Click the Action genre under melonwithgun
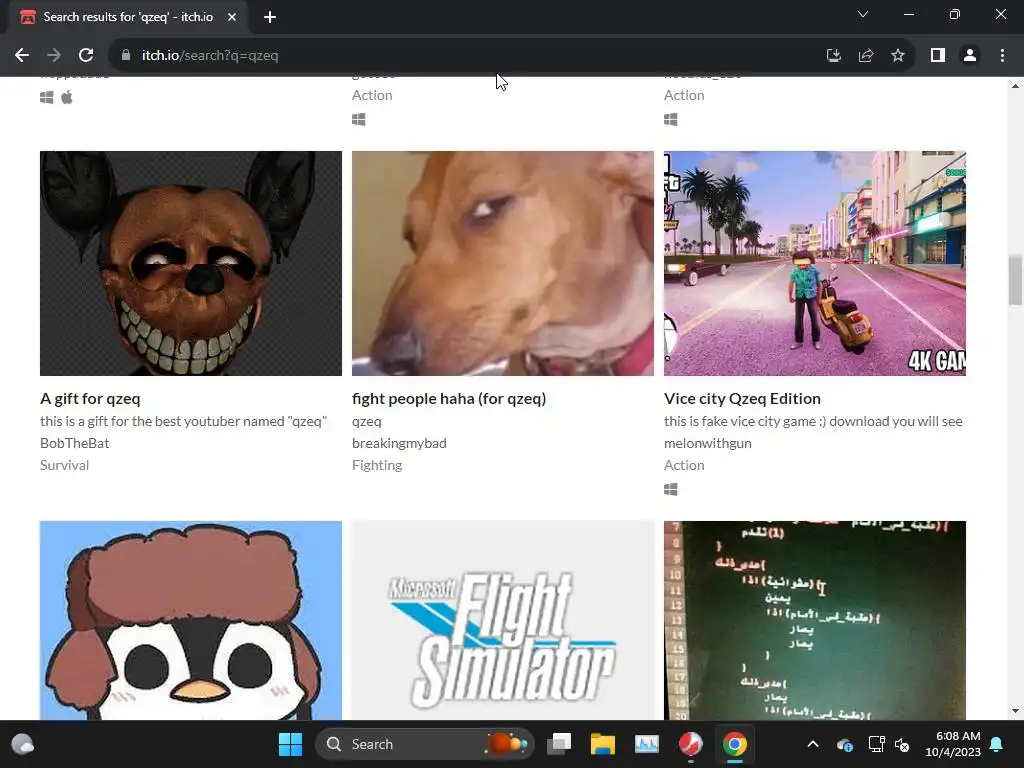The image size is (1024, 768). (684, 465)
